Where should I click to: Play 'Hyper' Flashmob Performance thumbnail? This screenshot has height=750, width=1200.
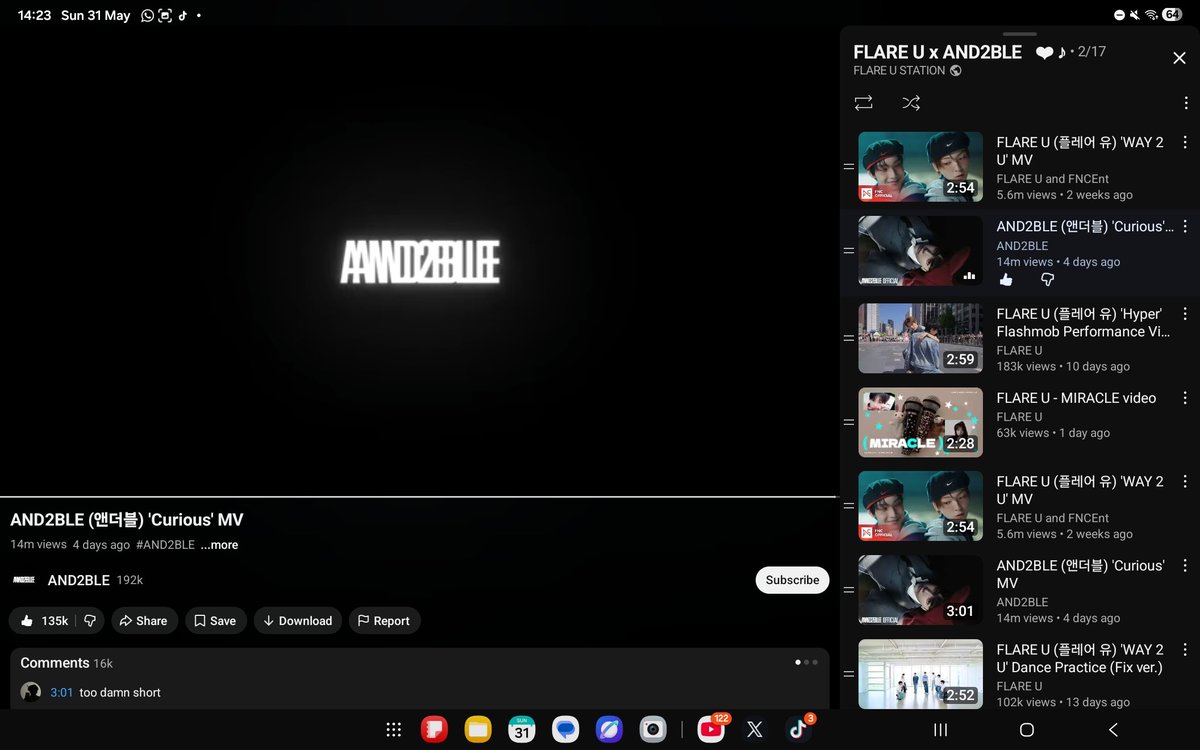click(920, 338)
